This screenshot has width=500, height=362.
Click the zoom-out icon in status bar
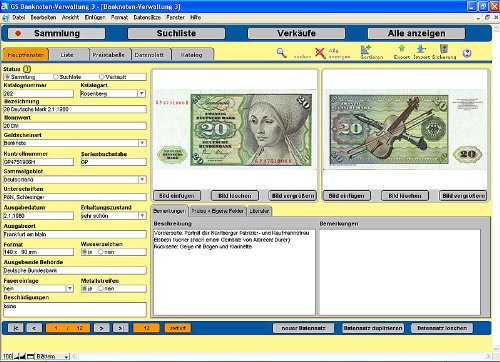point(17,356)
